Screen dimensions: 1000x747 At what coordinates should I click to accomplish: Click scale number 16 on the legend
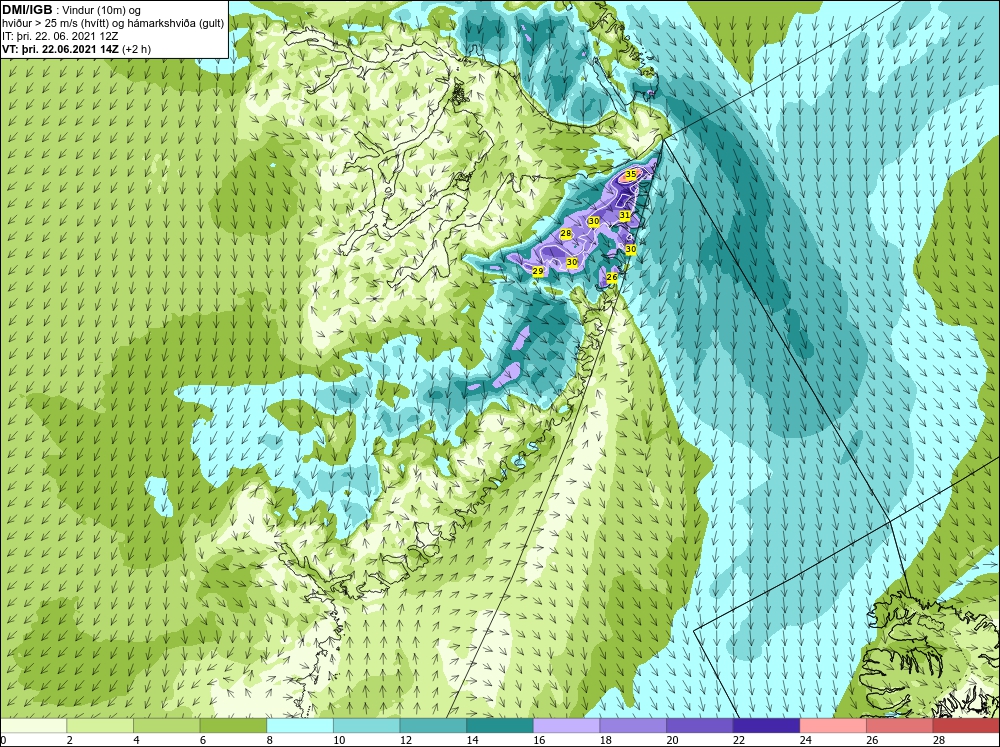coord(538,740)
